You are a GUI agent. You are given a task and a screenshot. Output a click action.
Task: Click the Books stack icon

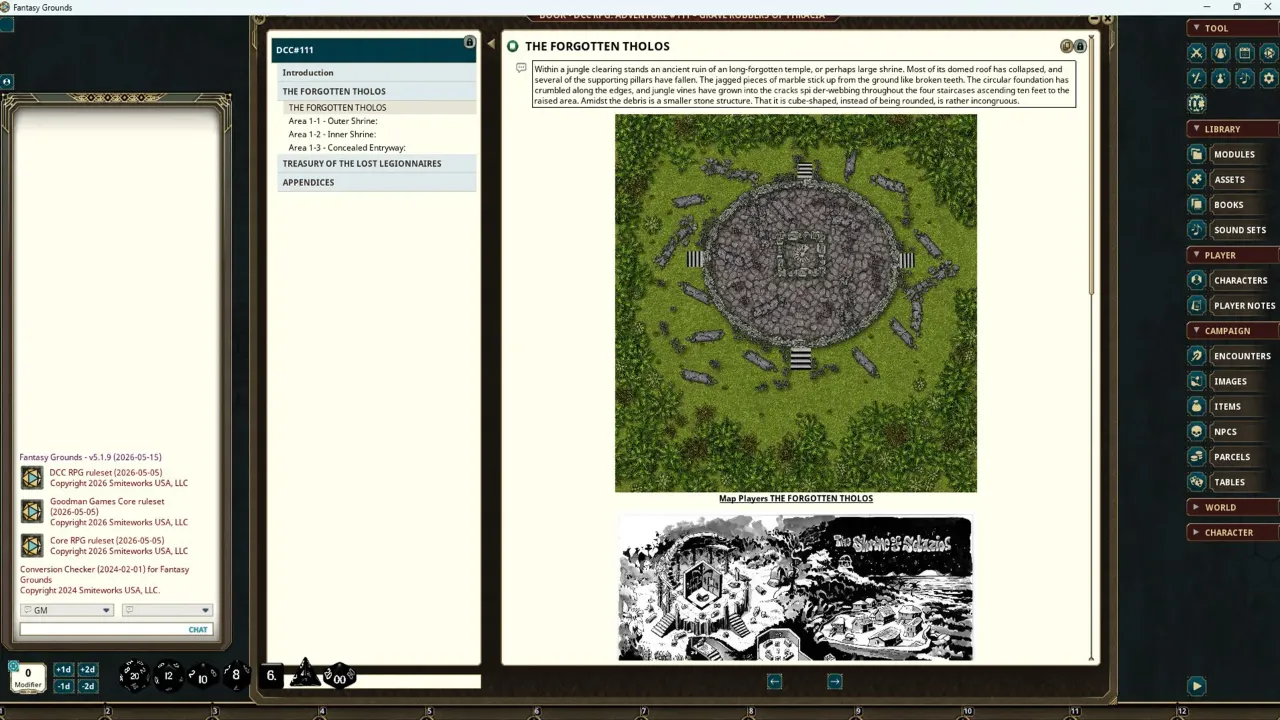[x=1197, y=204]
